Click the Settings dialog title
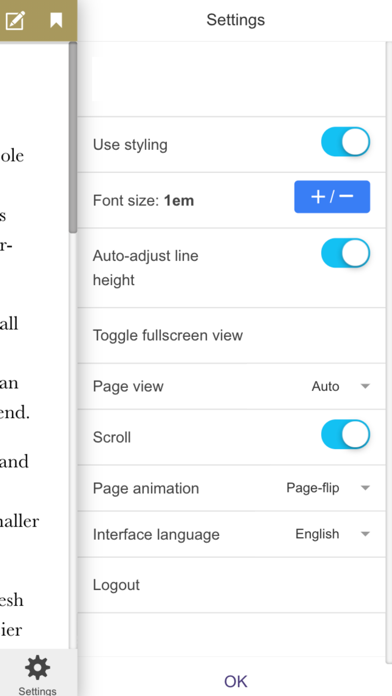This screenshot has width=392, height=696. tap(235, 20)
